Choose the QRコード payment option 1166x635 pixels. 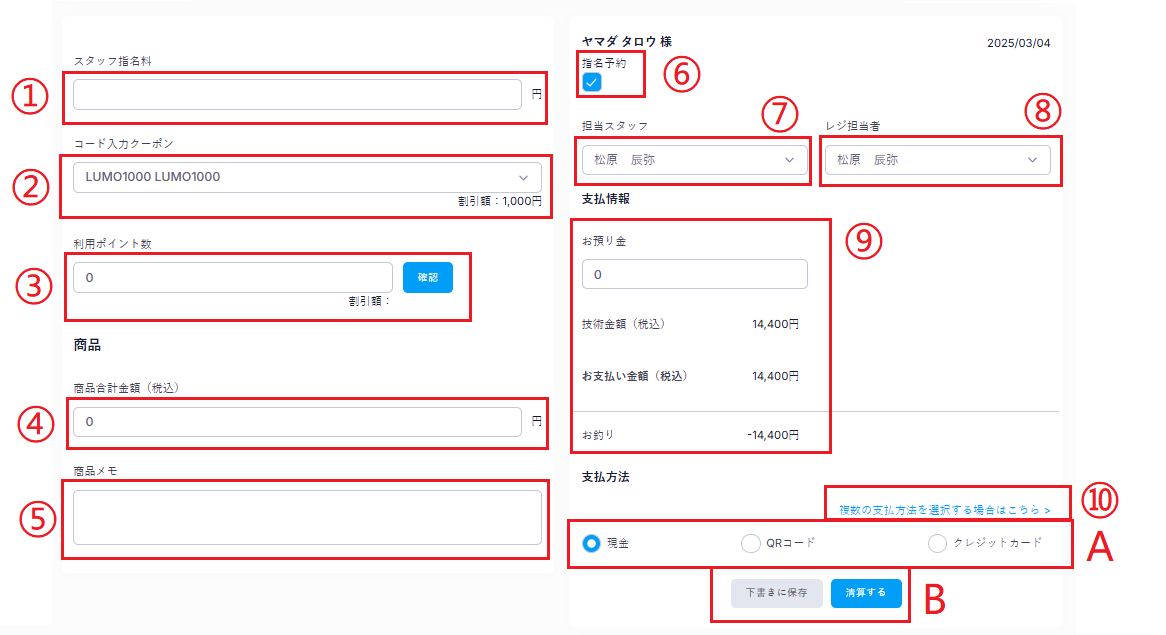coord(750,543)
